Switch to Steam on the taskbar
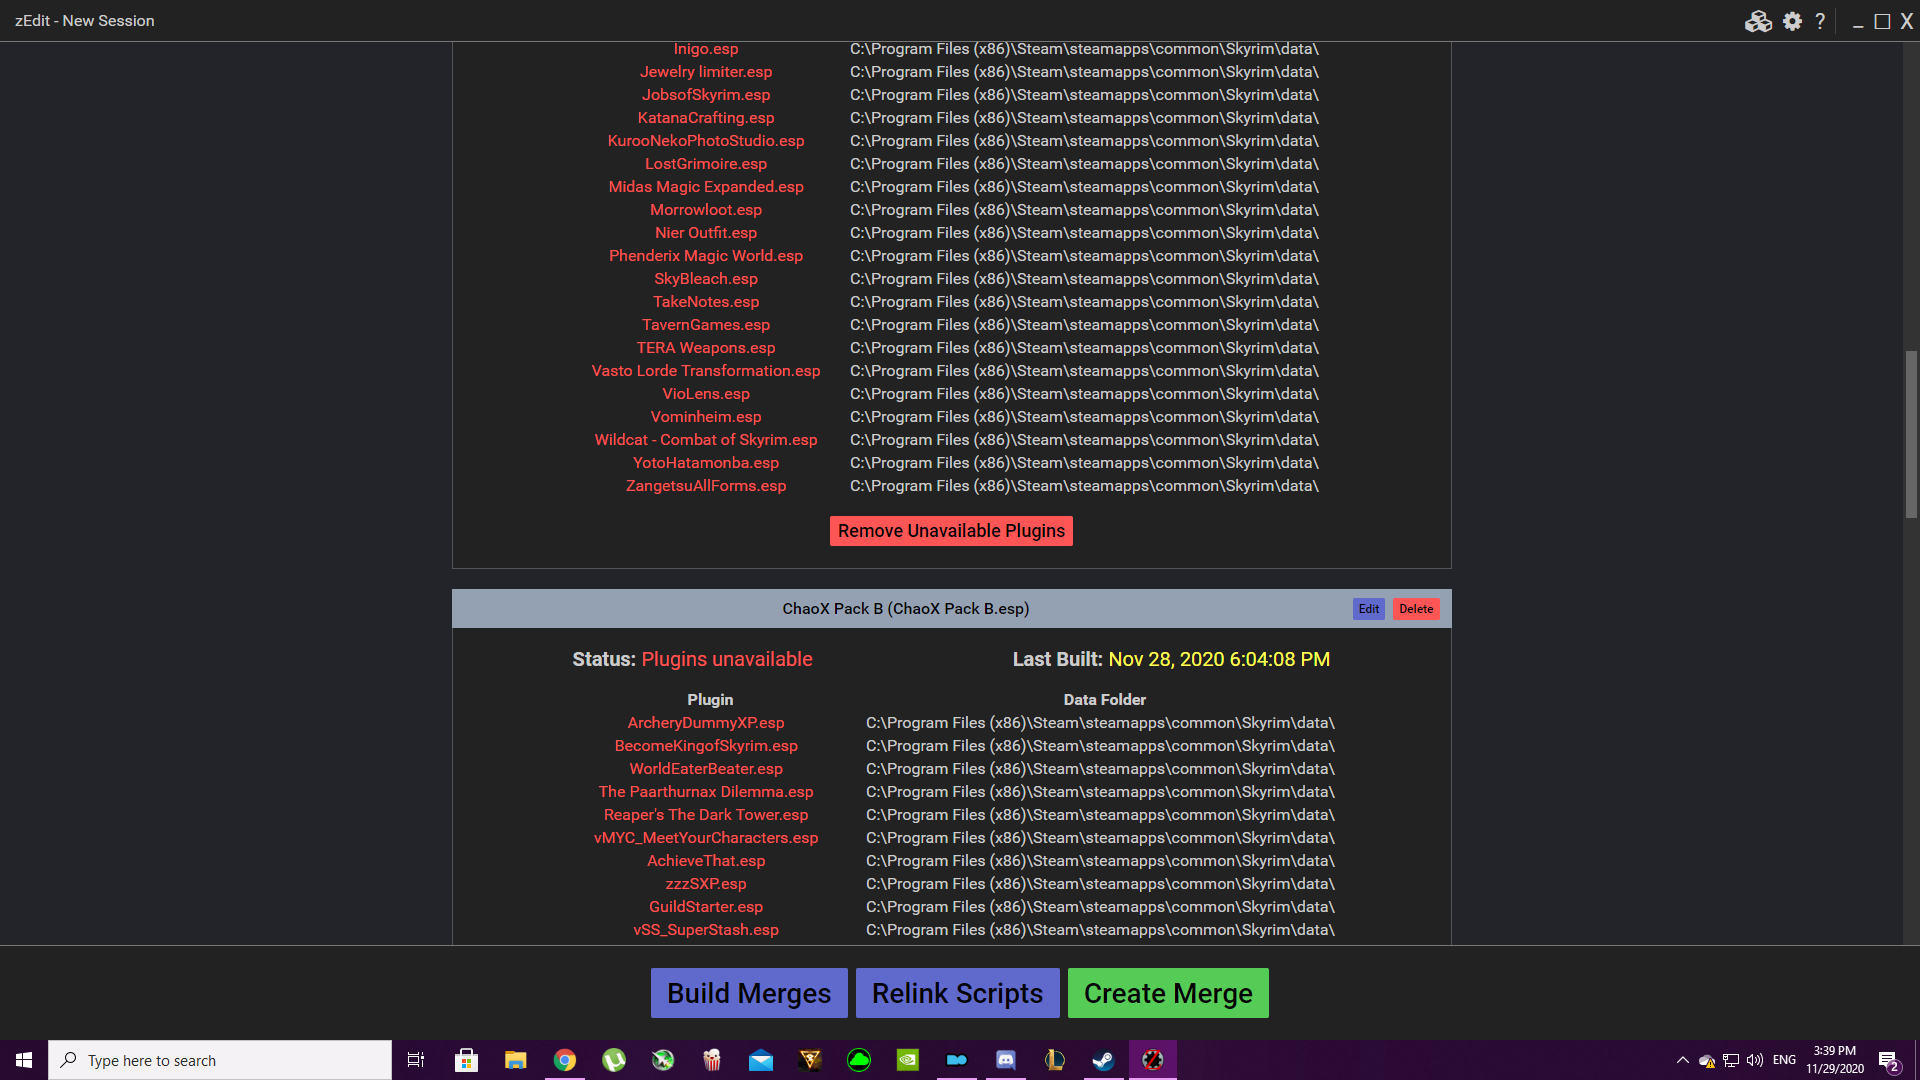 coord(1104,1060)
